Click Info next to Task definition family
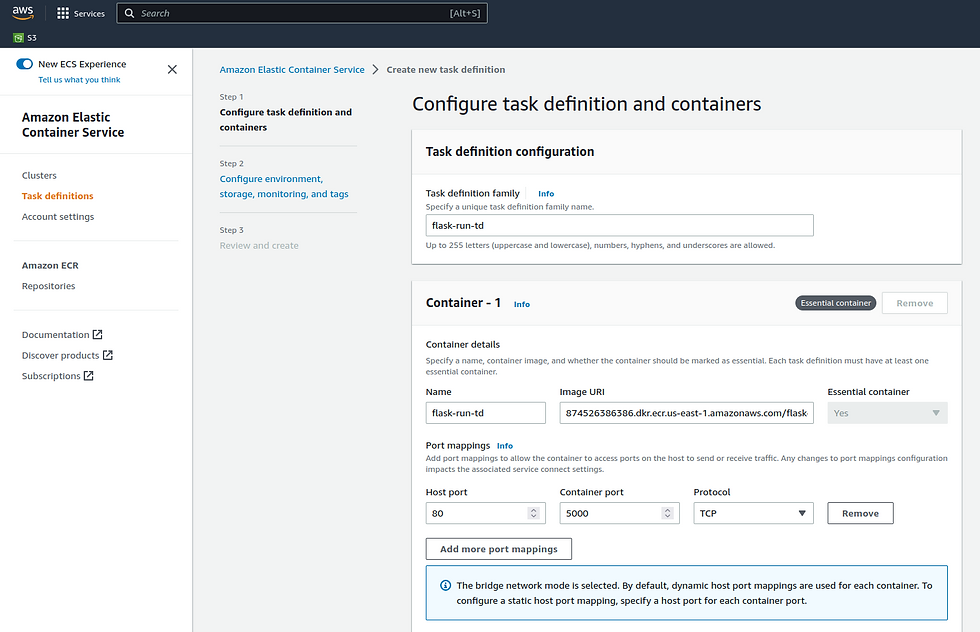980x632 pixels. point(546,194)
